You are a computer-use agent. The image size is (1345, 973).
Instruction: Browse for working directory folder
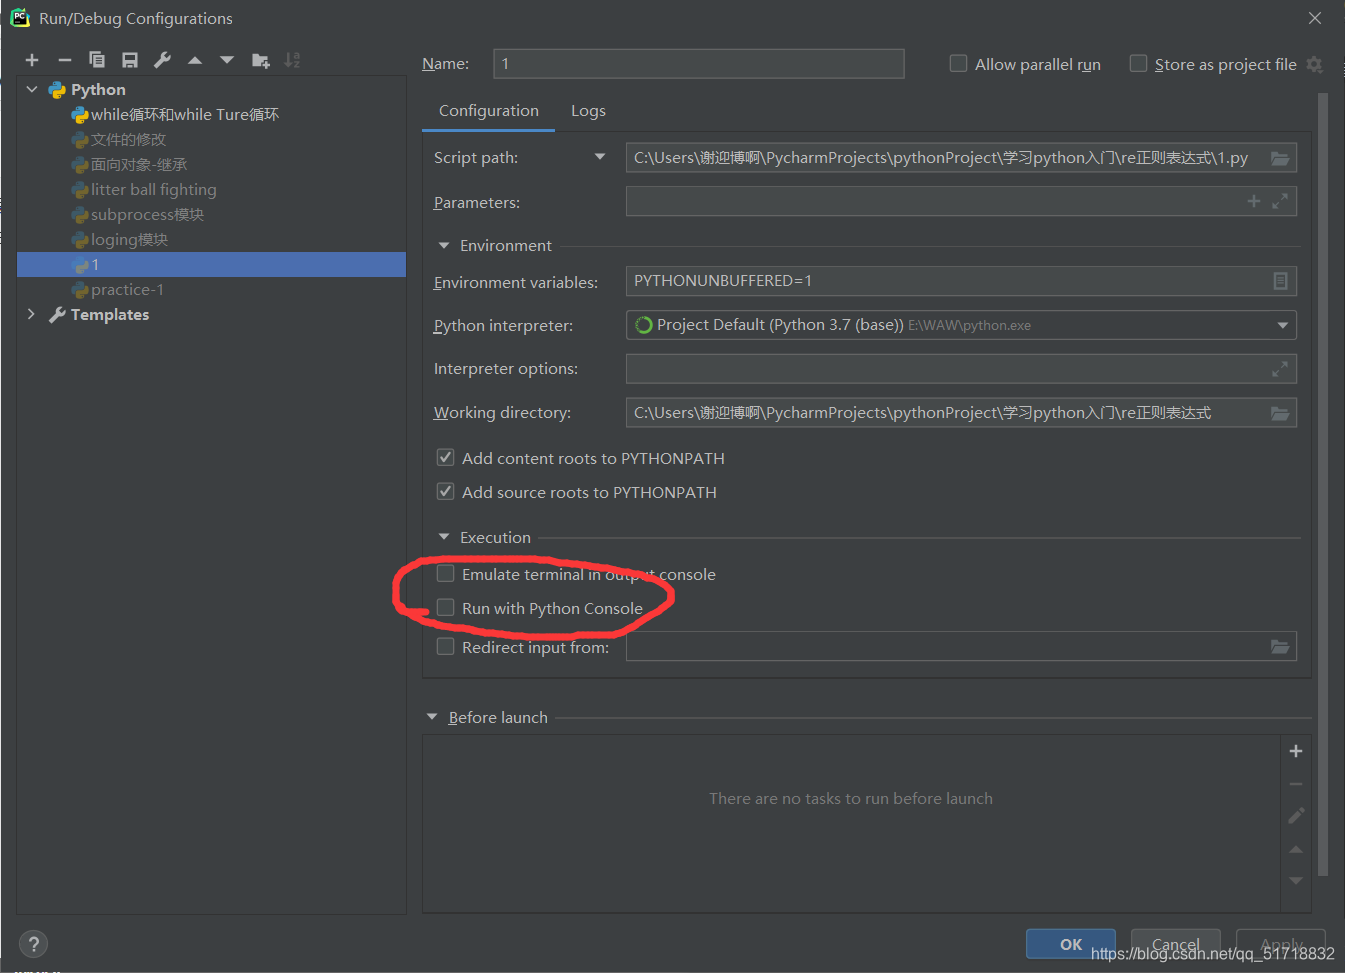point(1280,413)
